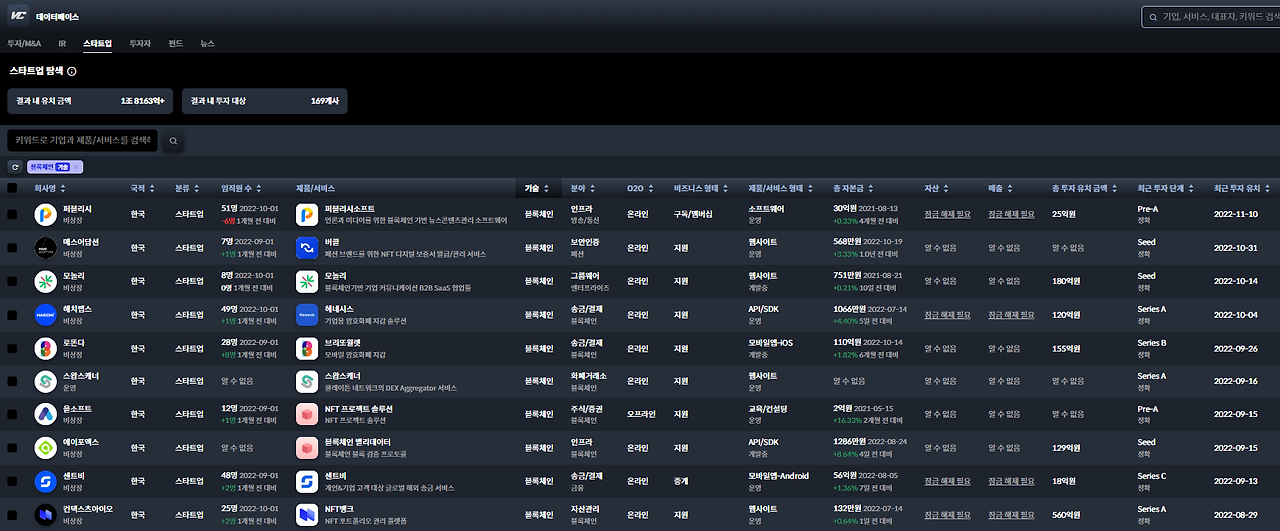Switch to the 투자/M&A tab

(x=24, y=44)
